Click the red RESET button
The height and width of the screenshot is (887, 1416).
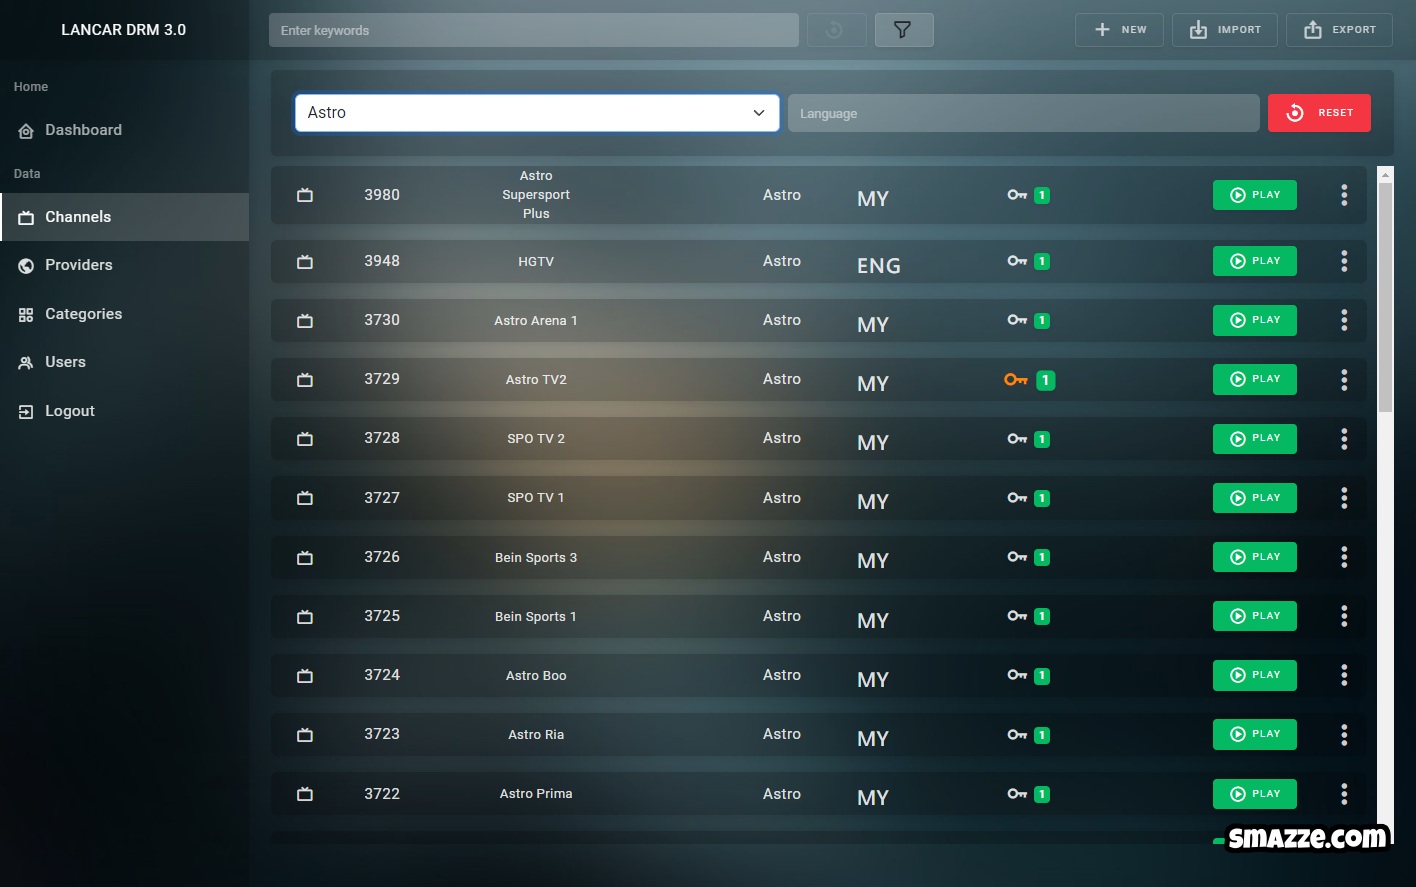tap(1319, 113)
